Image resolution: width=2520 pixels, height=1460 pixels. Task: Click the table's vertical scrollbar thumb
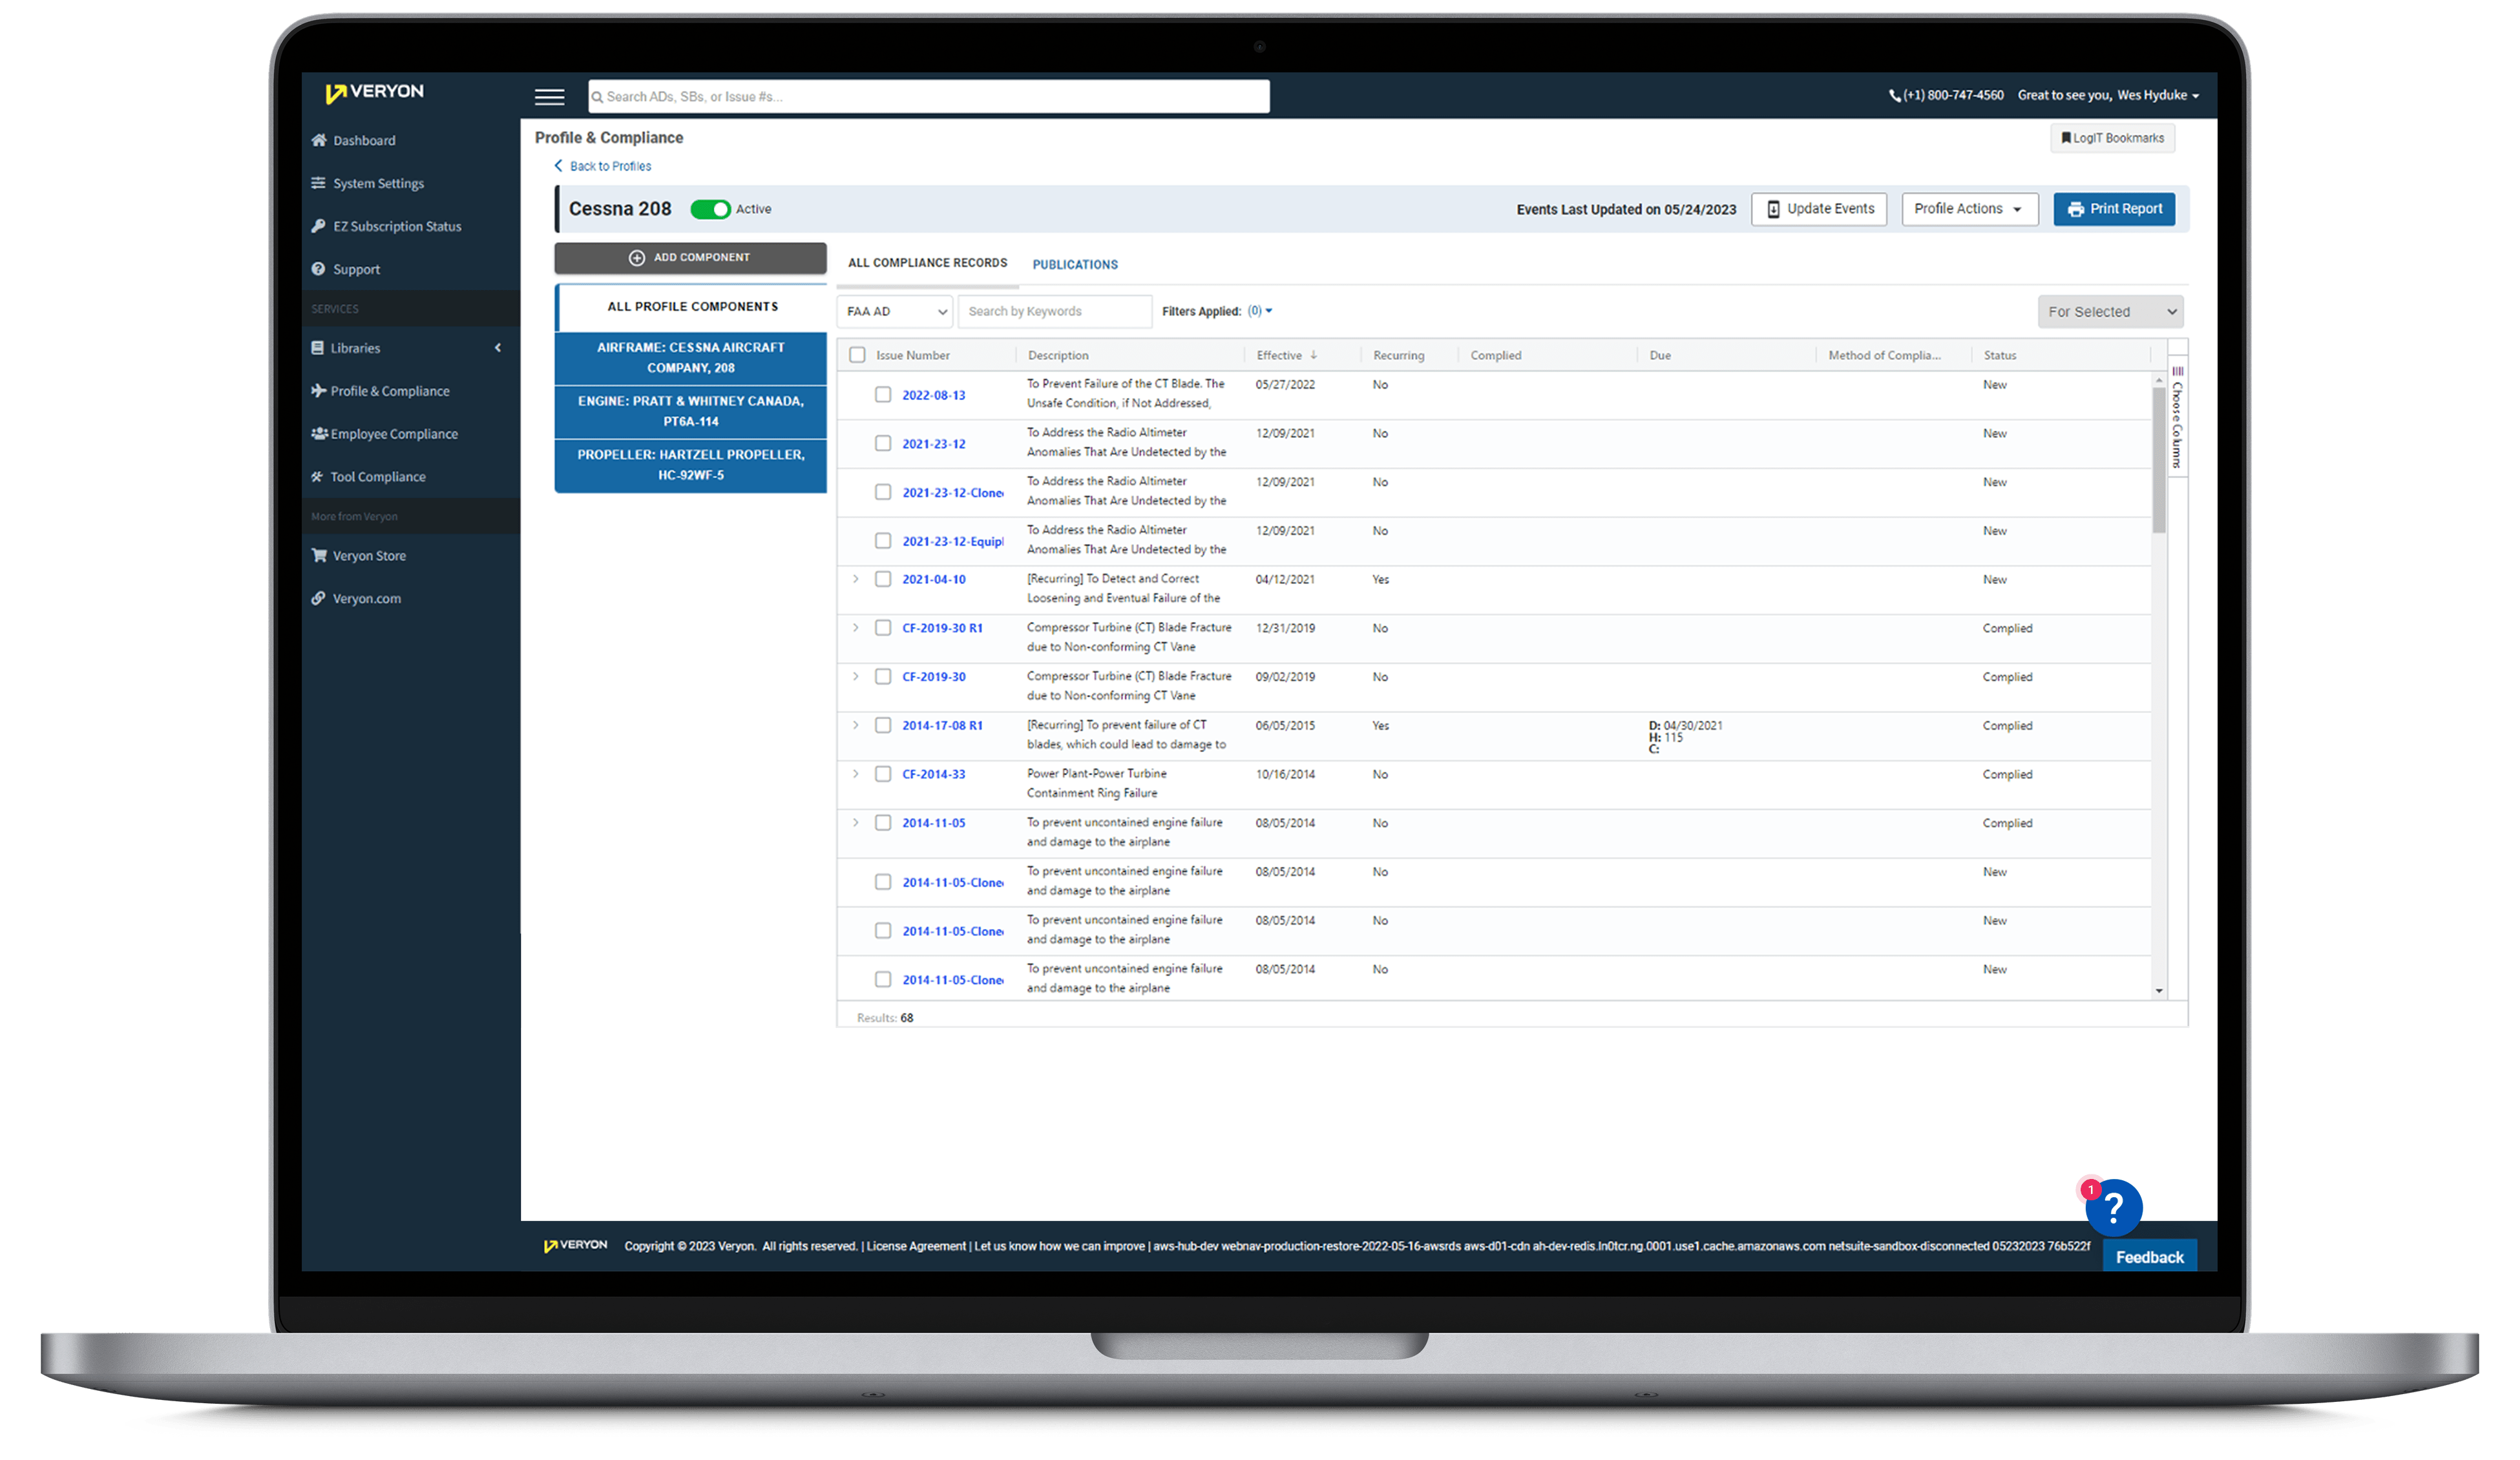point(2159,460)
